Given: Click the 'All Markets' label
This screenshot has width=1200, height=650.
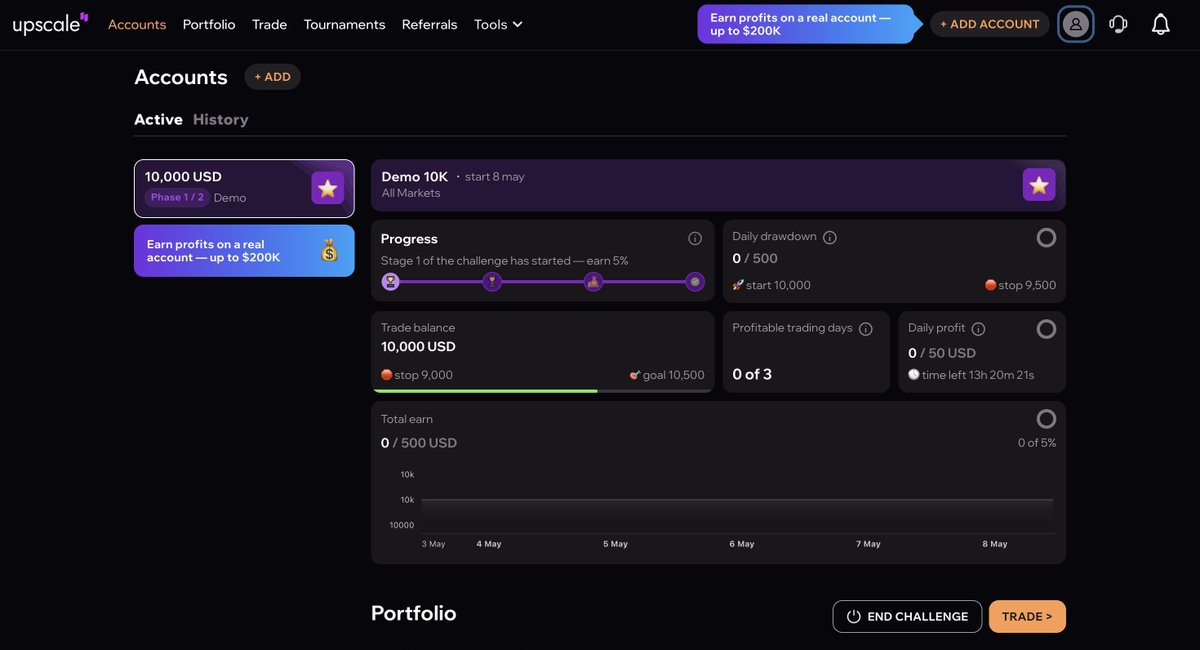Looking at the screenshot, I should tap(411, 193).
